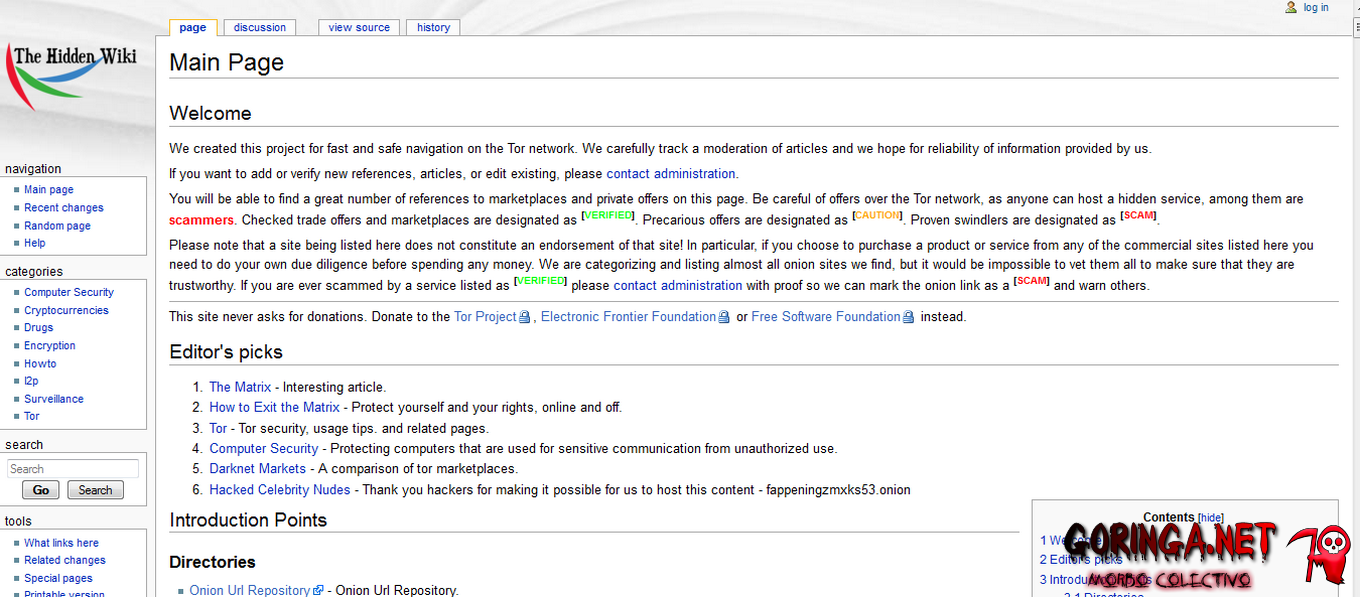Viewport: 1360px width, 597px height.
Task: Browse the Surveillance category
Action: coord(54,399)
